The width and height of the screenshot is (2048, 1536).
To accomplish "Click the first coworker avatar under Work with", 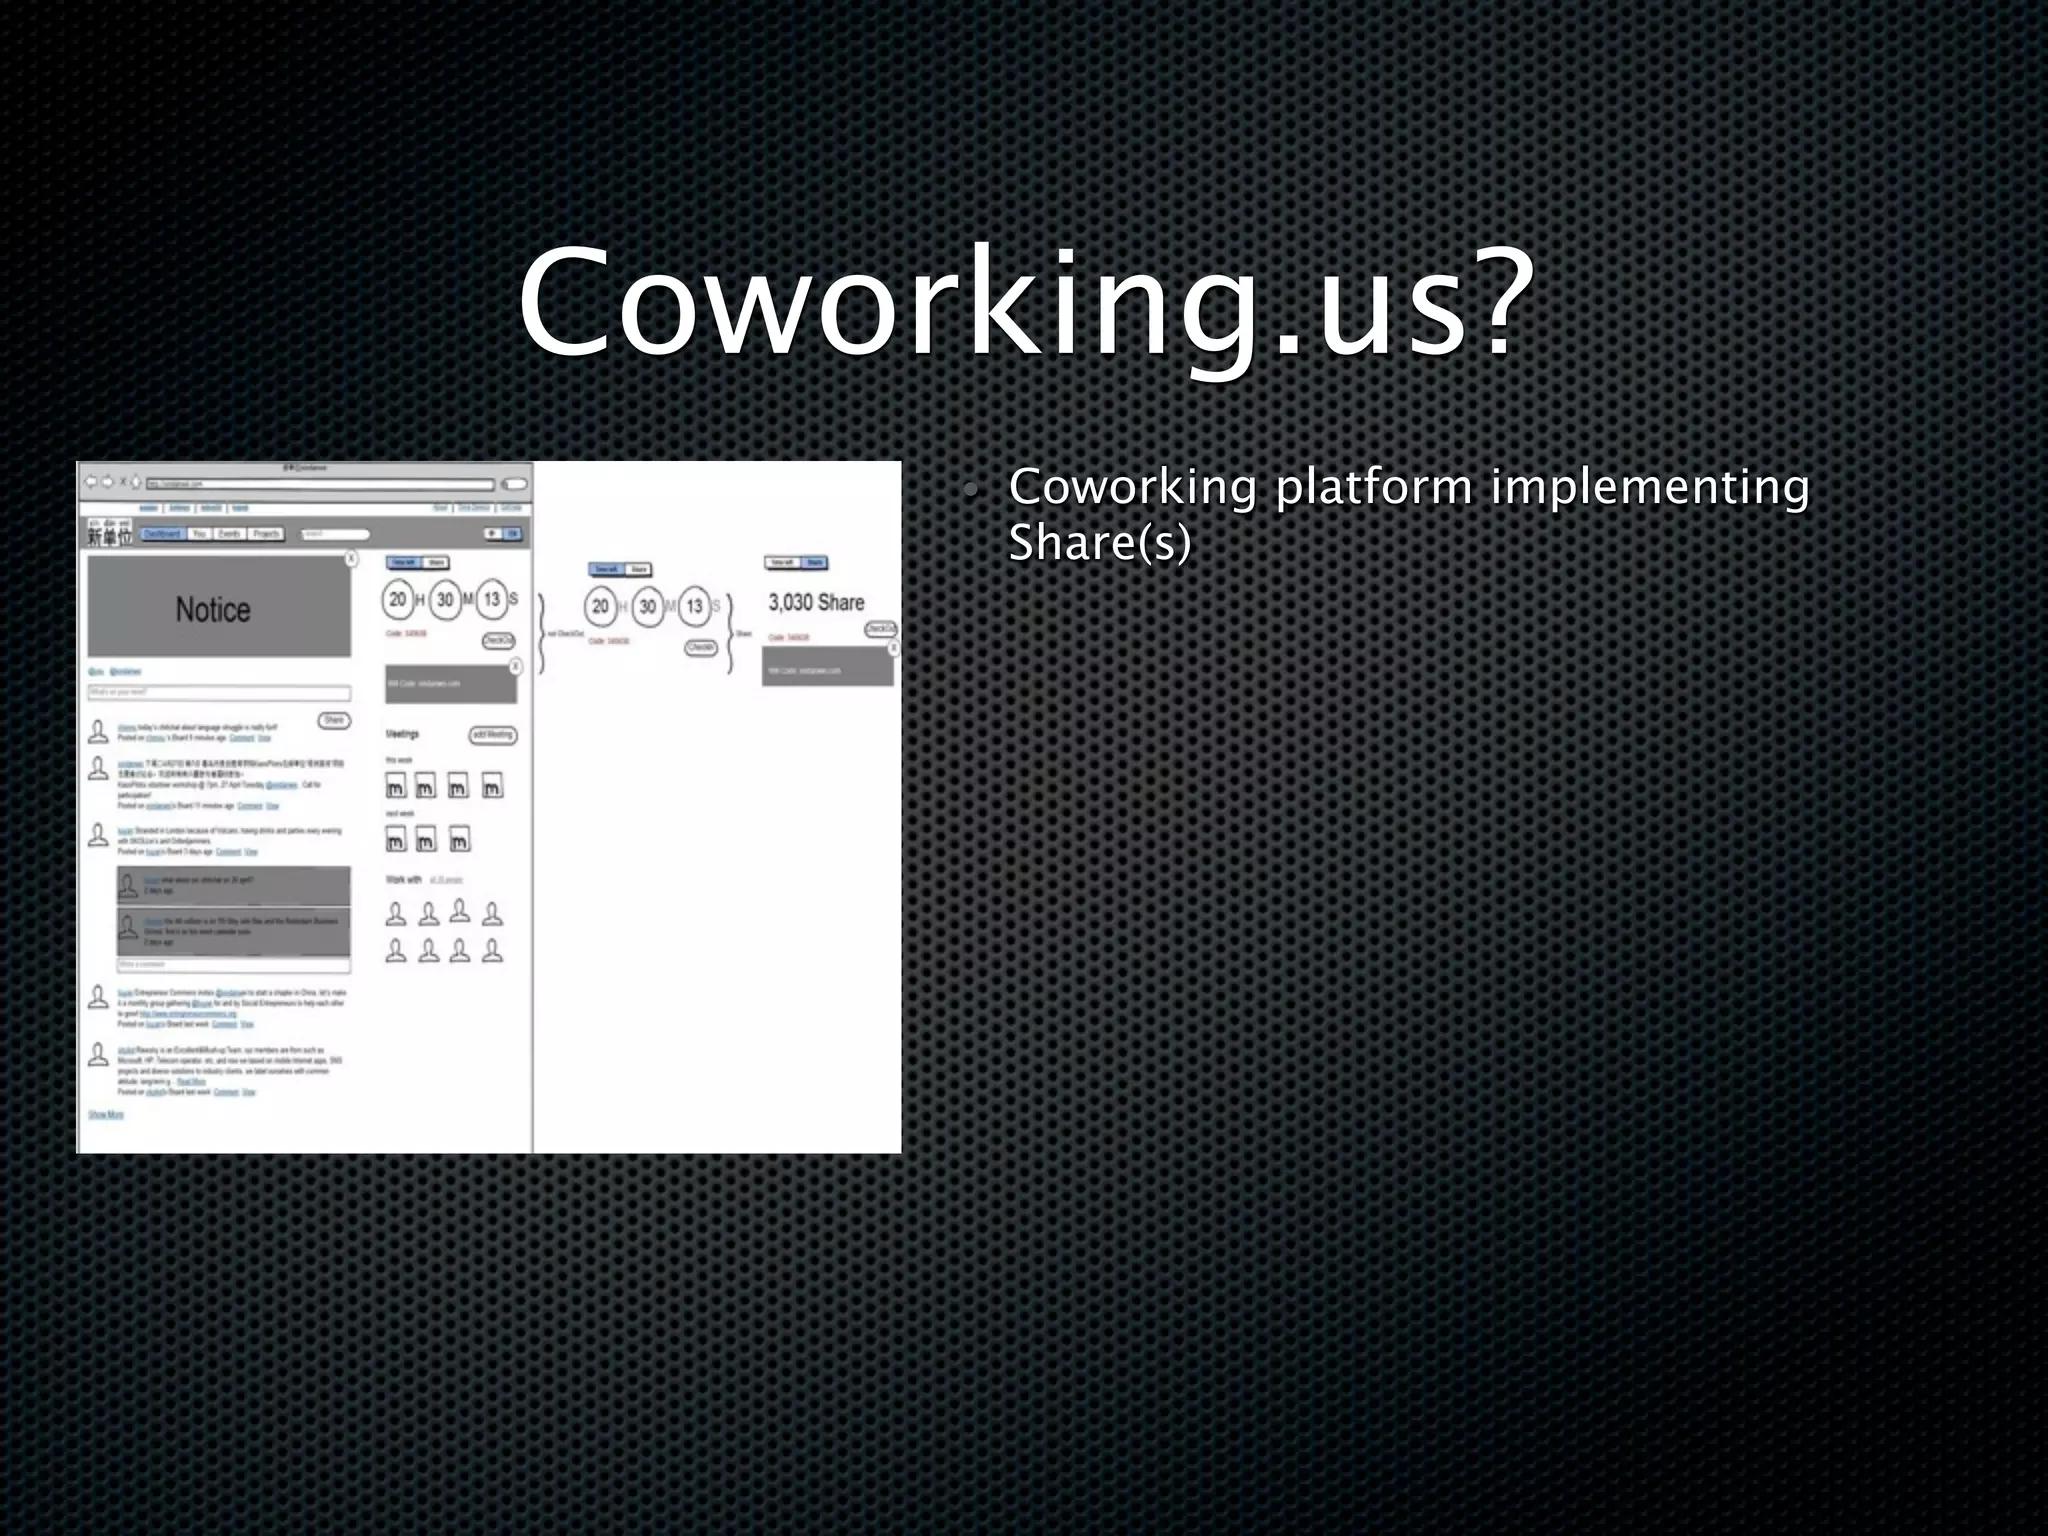I will point(396,913).
